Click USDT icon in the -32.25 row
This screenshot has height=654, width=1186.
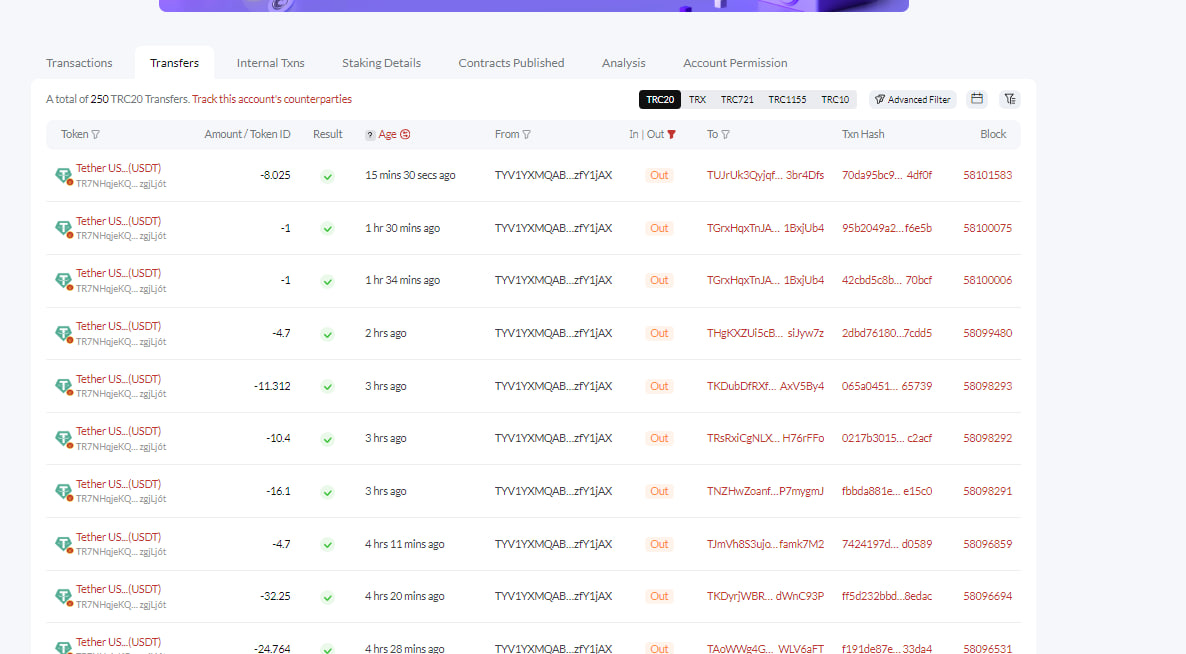pyautogui.click(x=64, y=597)
